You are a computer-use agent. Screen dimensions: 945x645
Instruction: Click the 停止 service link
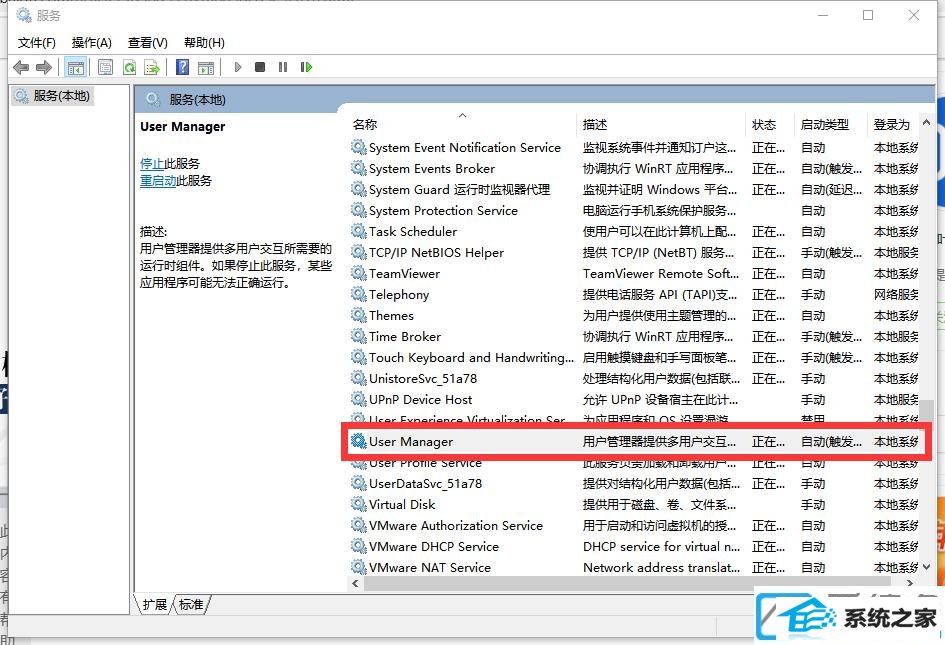pyautogui.click(x=152, y=163)
